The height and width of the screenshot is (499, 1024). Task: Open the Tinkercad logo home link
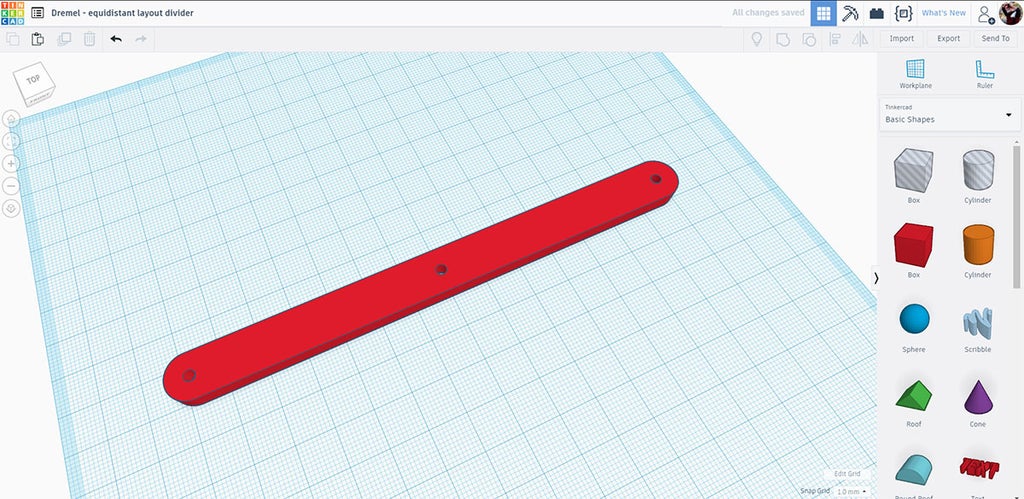pos(12,12)
